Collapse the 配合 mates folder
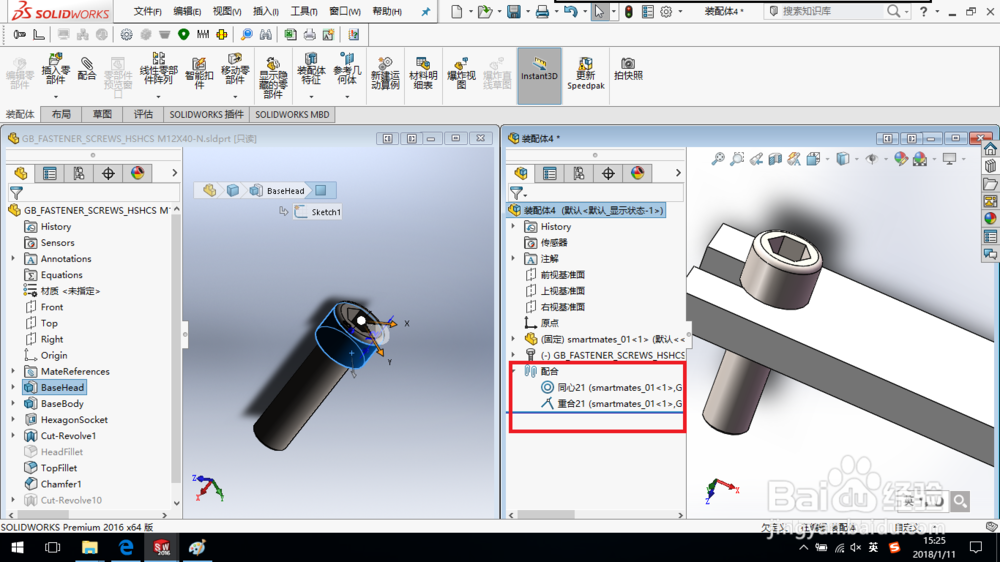The width and height of the screenshot is (1000, 562). [x=513, y=370]
